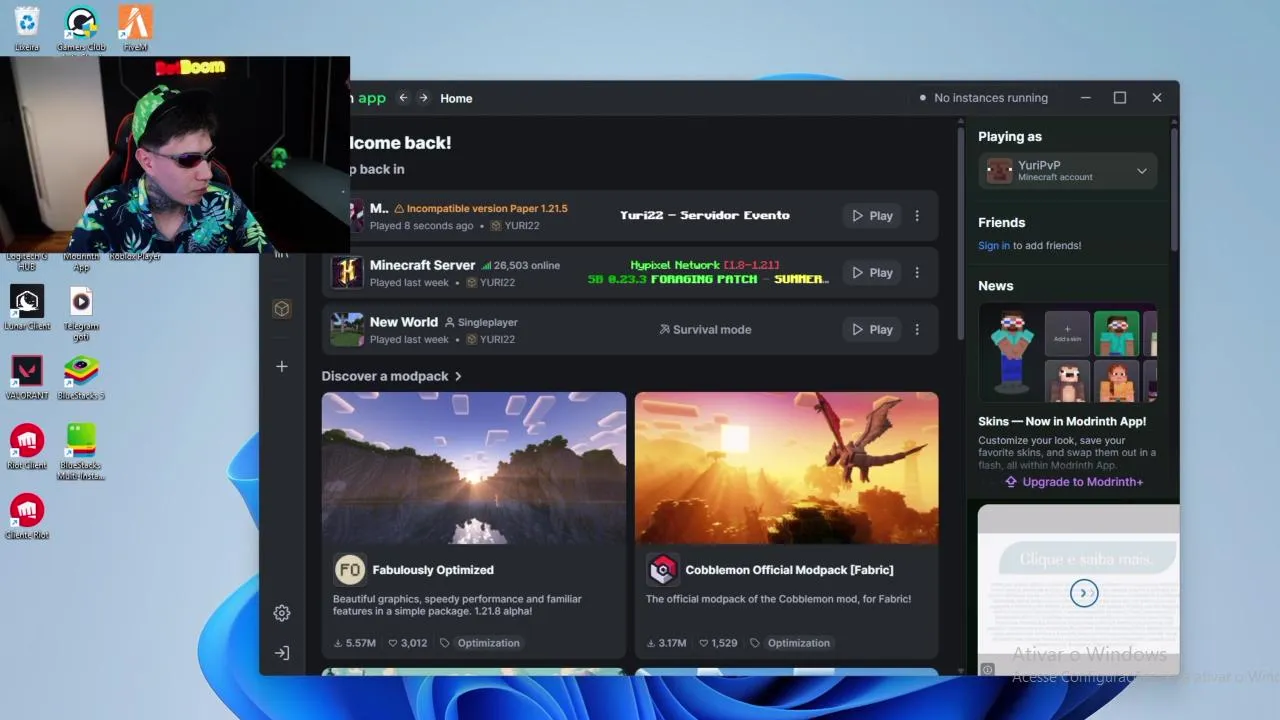Screen dimensions: 1280x720
Task: Play the New World singleplayer instance
Action: click(872, 329)
